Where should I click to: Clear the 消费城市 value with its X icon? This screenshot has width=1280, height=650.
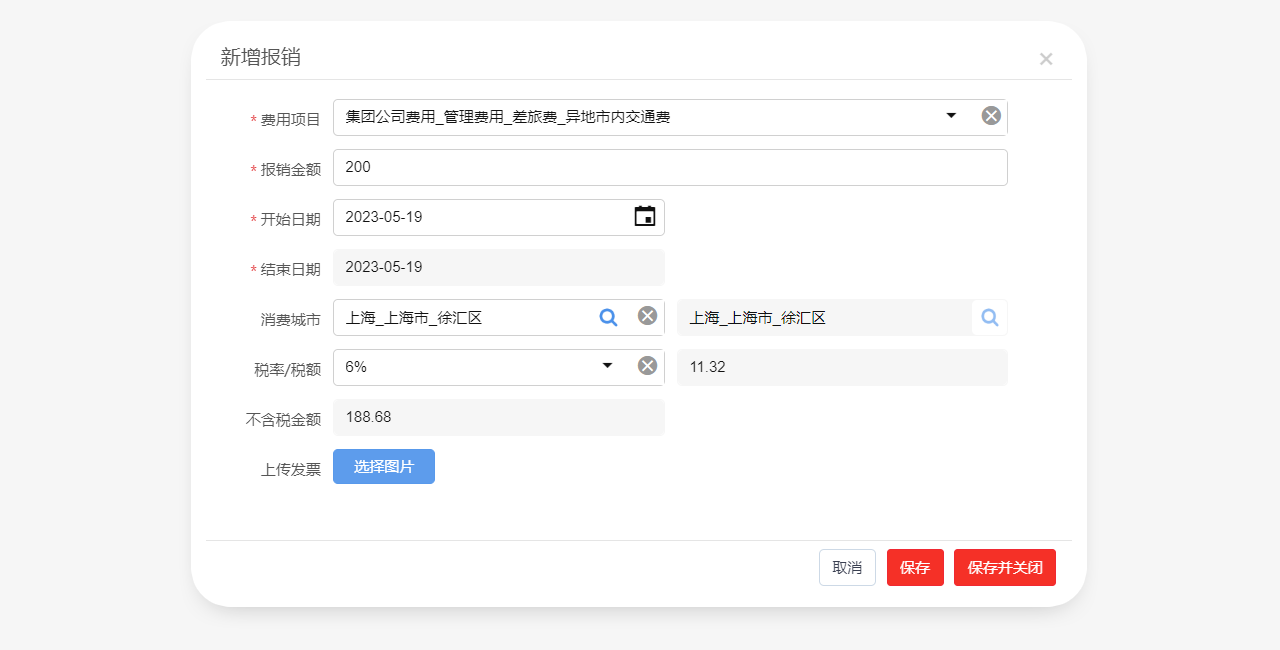648,316
